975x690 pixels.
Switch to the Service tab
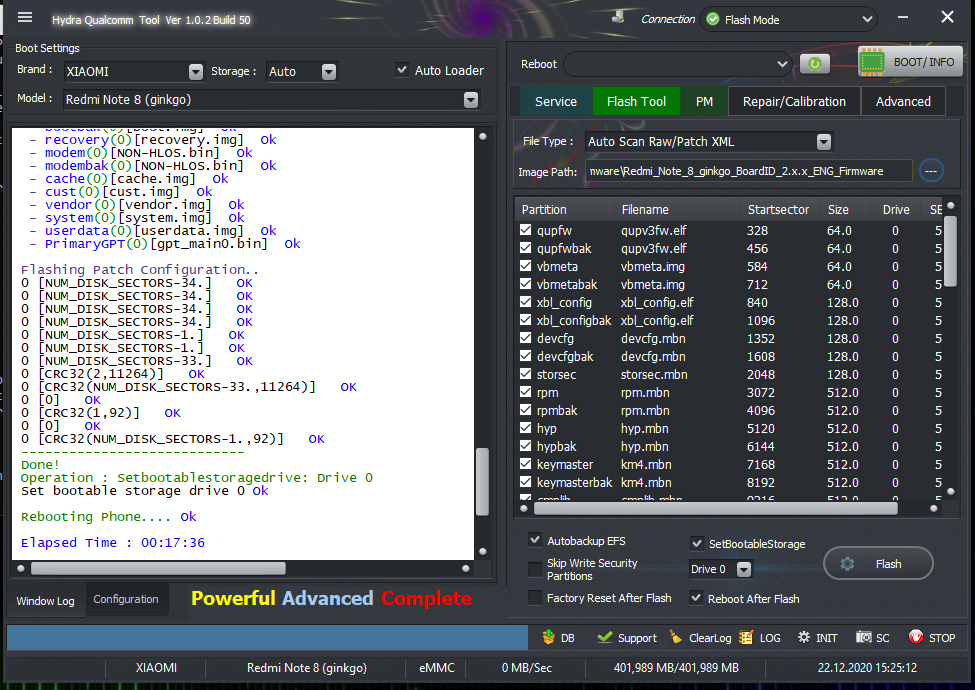point(555,101)
